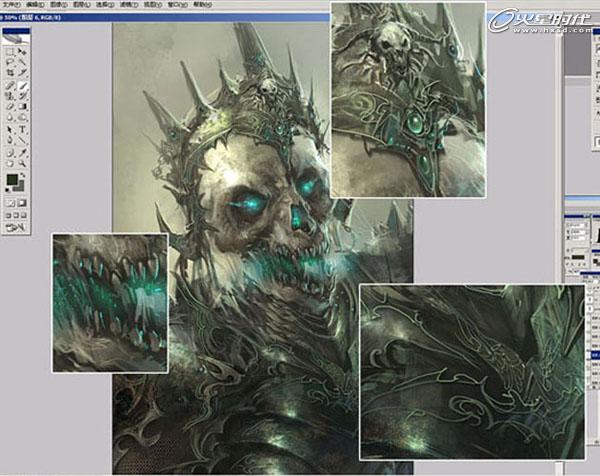
Task: Select the Move tool
Action: click(x=22, y=52)
